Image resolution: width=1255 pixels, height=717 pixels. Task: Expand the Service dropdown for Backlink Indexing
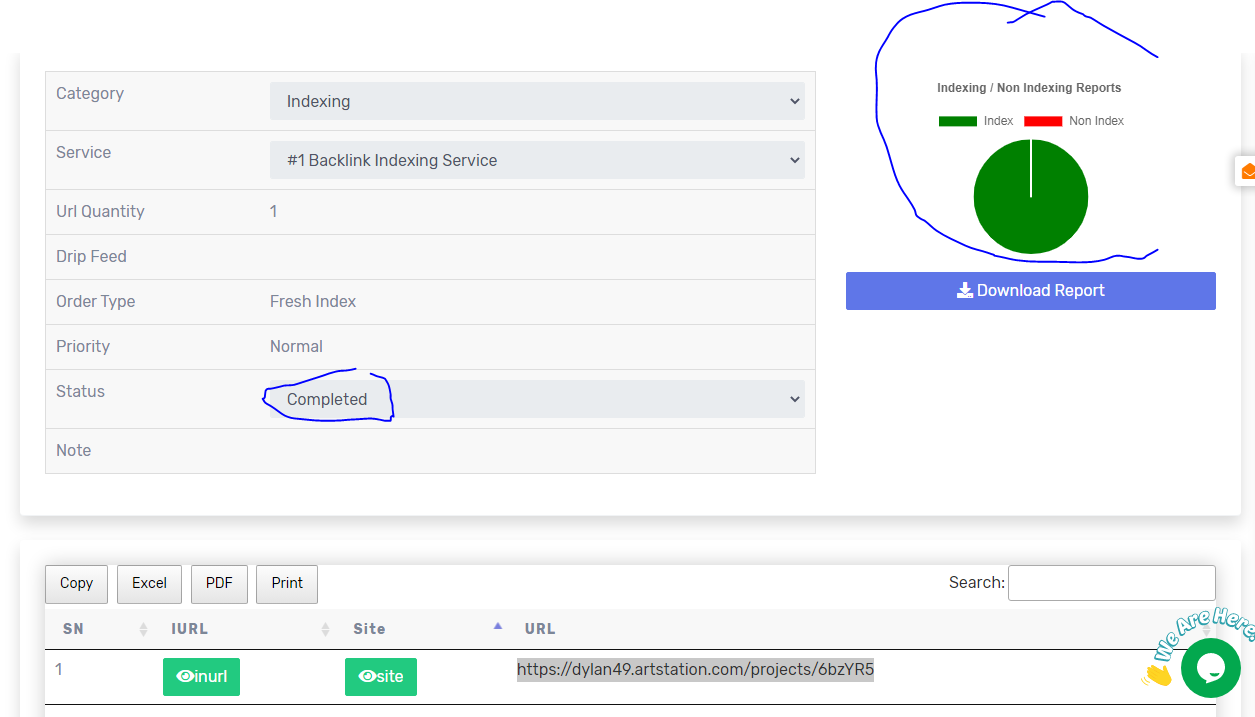click(x=537, y=160)
